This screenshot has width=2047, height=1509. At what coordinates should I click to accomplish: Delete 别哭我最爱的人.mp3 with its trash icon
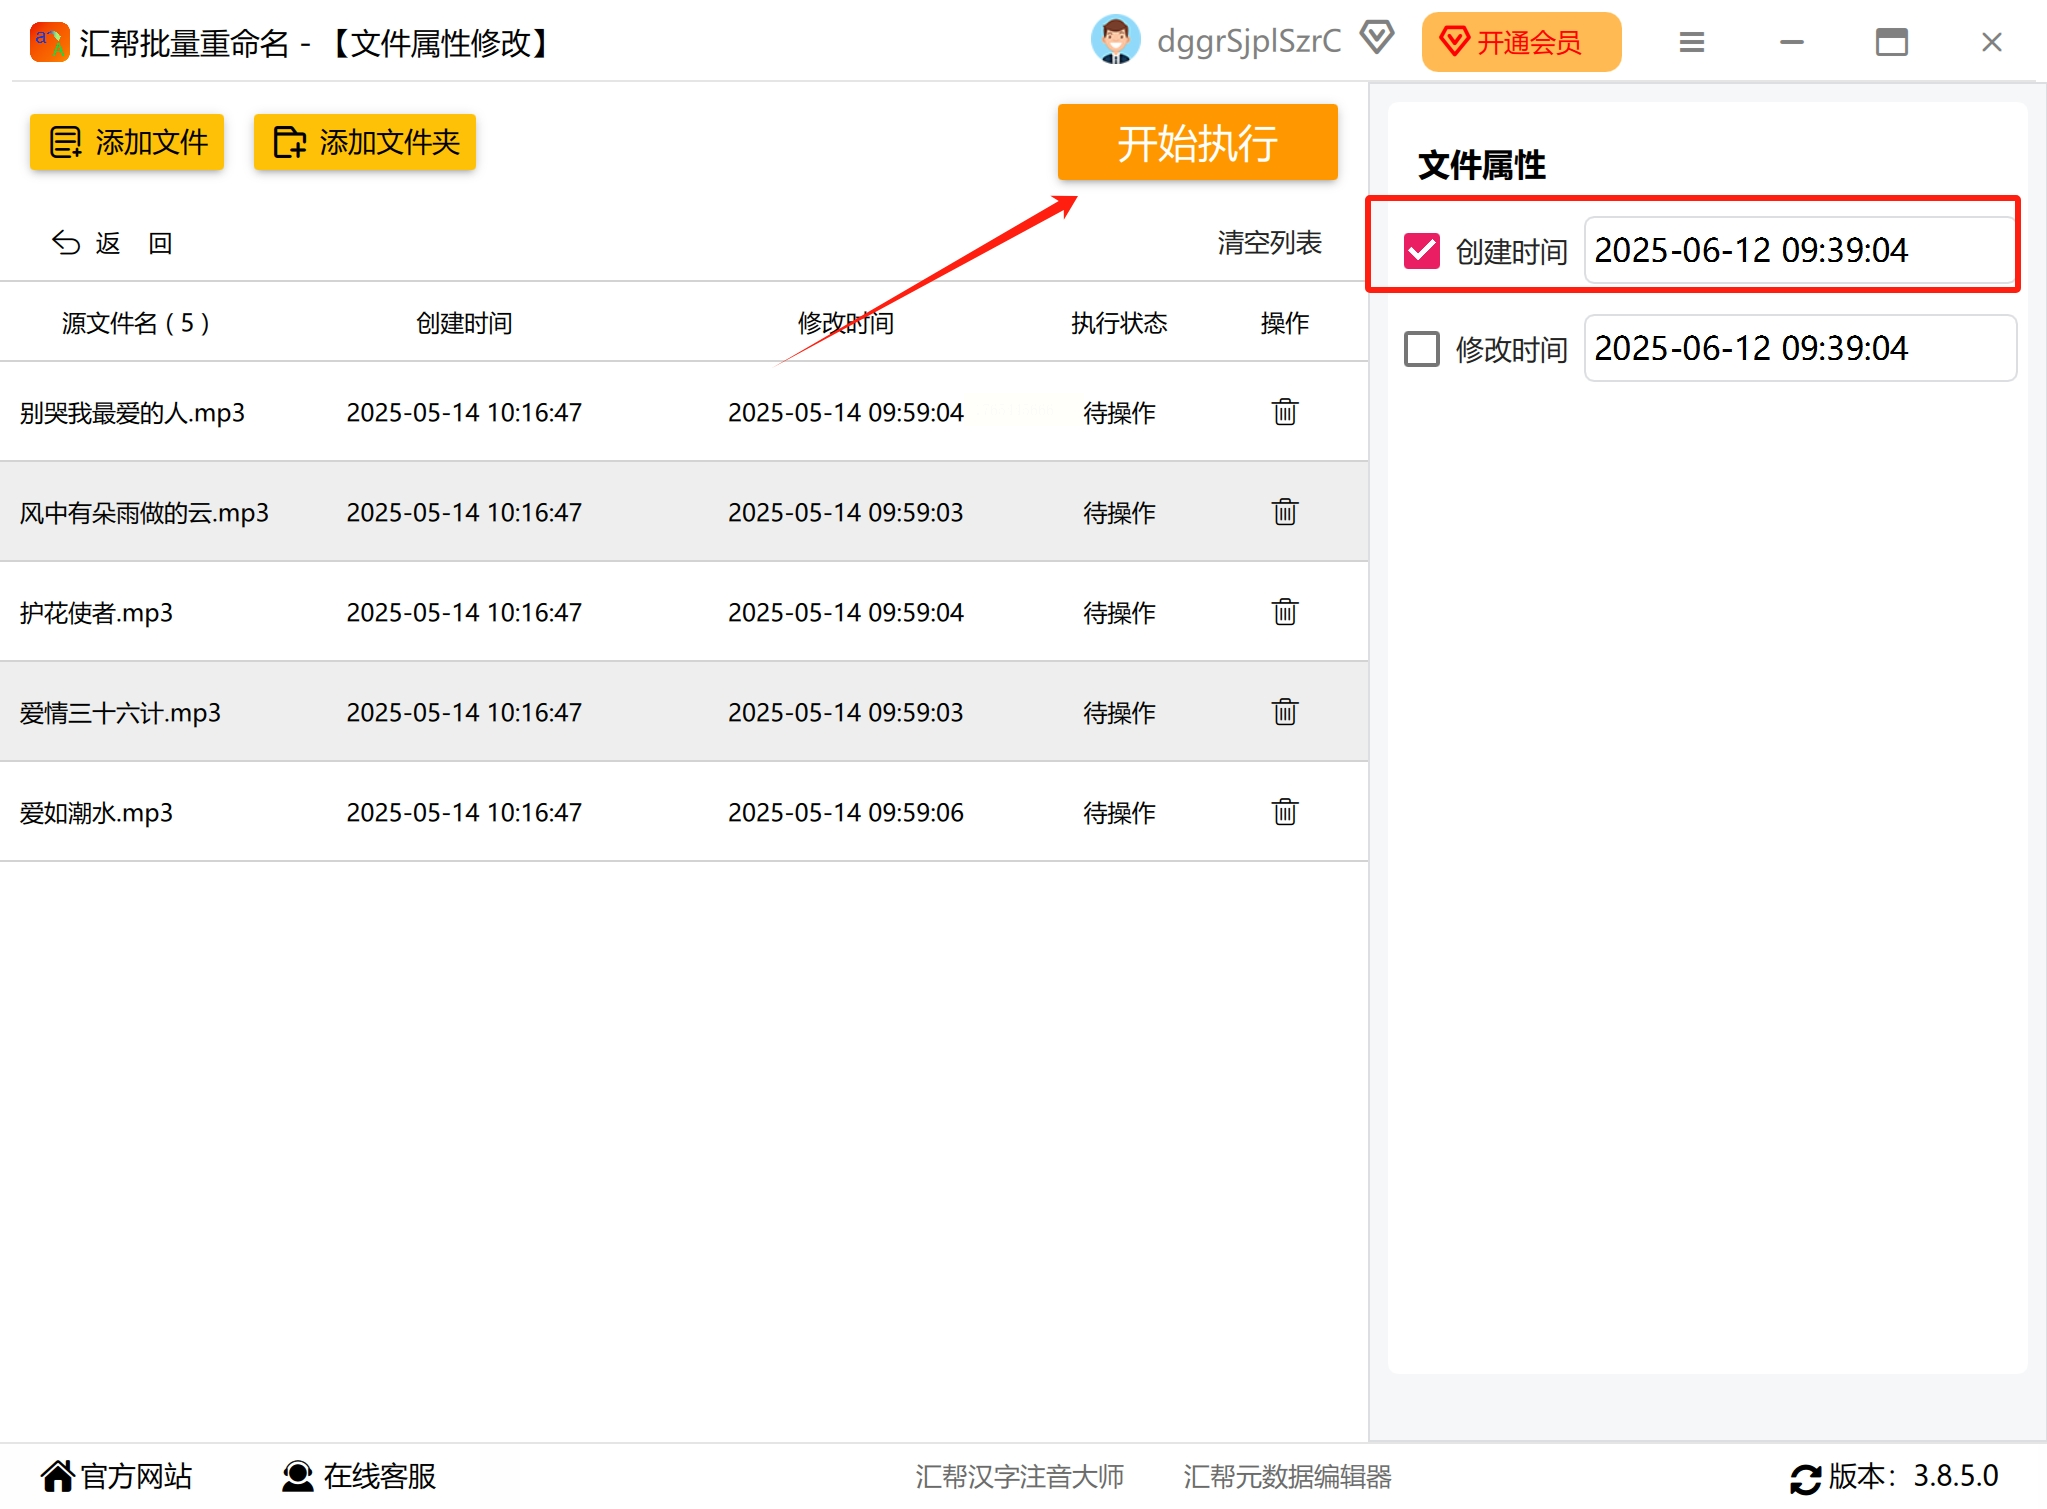(x=1284, y=412)
